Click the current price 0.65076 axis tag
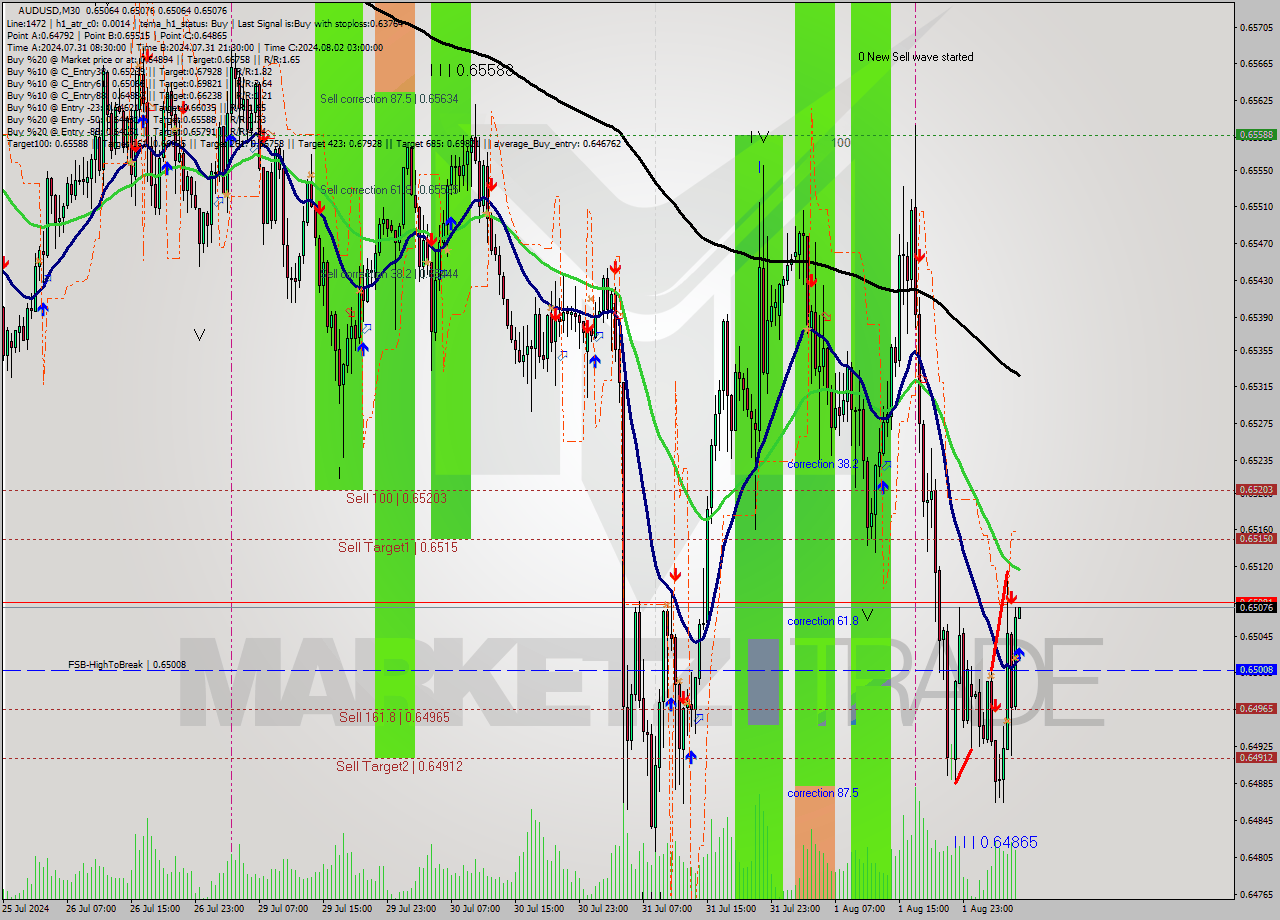This screenshot has width=1280, height=920. click(1256, 607)
